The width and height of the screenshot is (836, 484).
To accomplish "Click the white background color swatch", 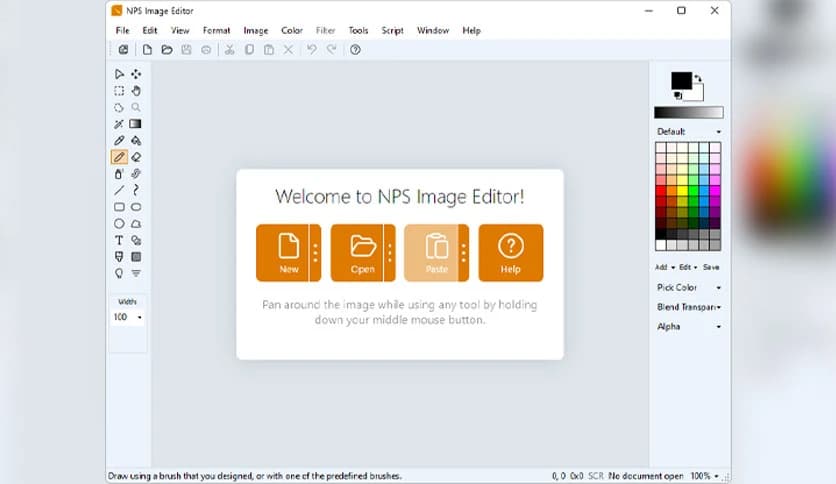I will pos(696,94).
